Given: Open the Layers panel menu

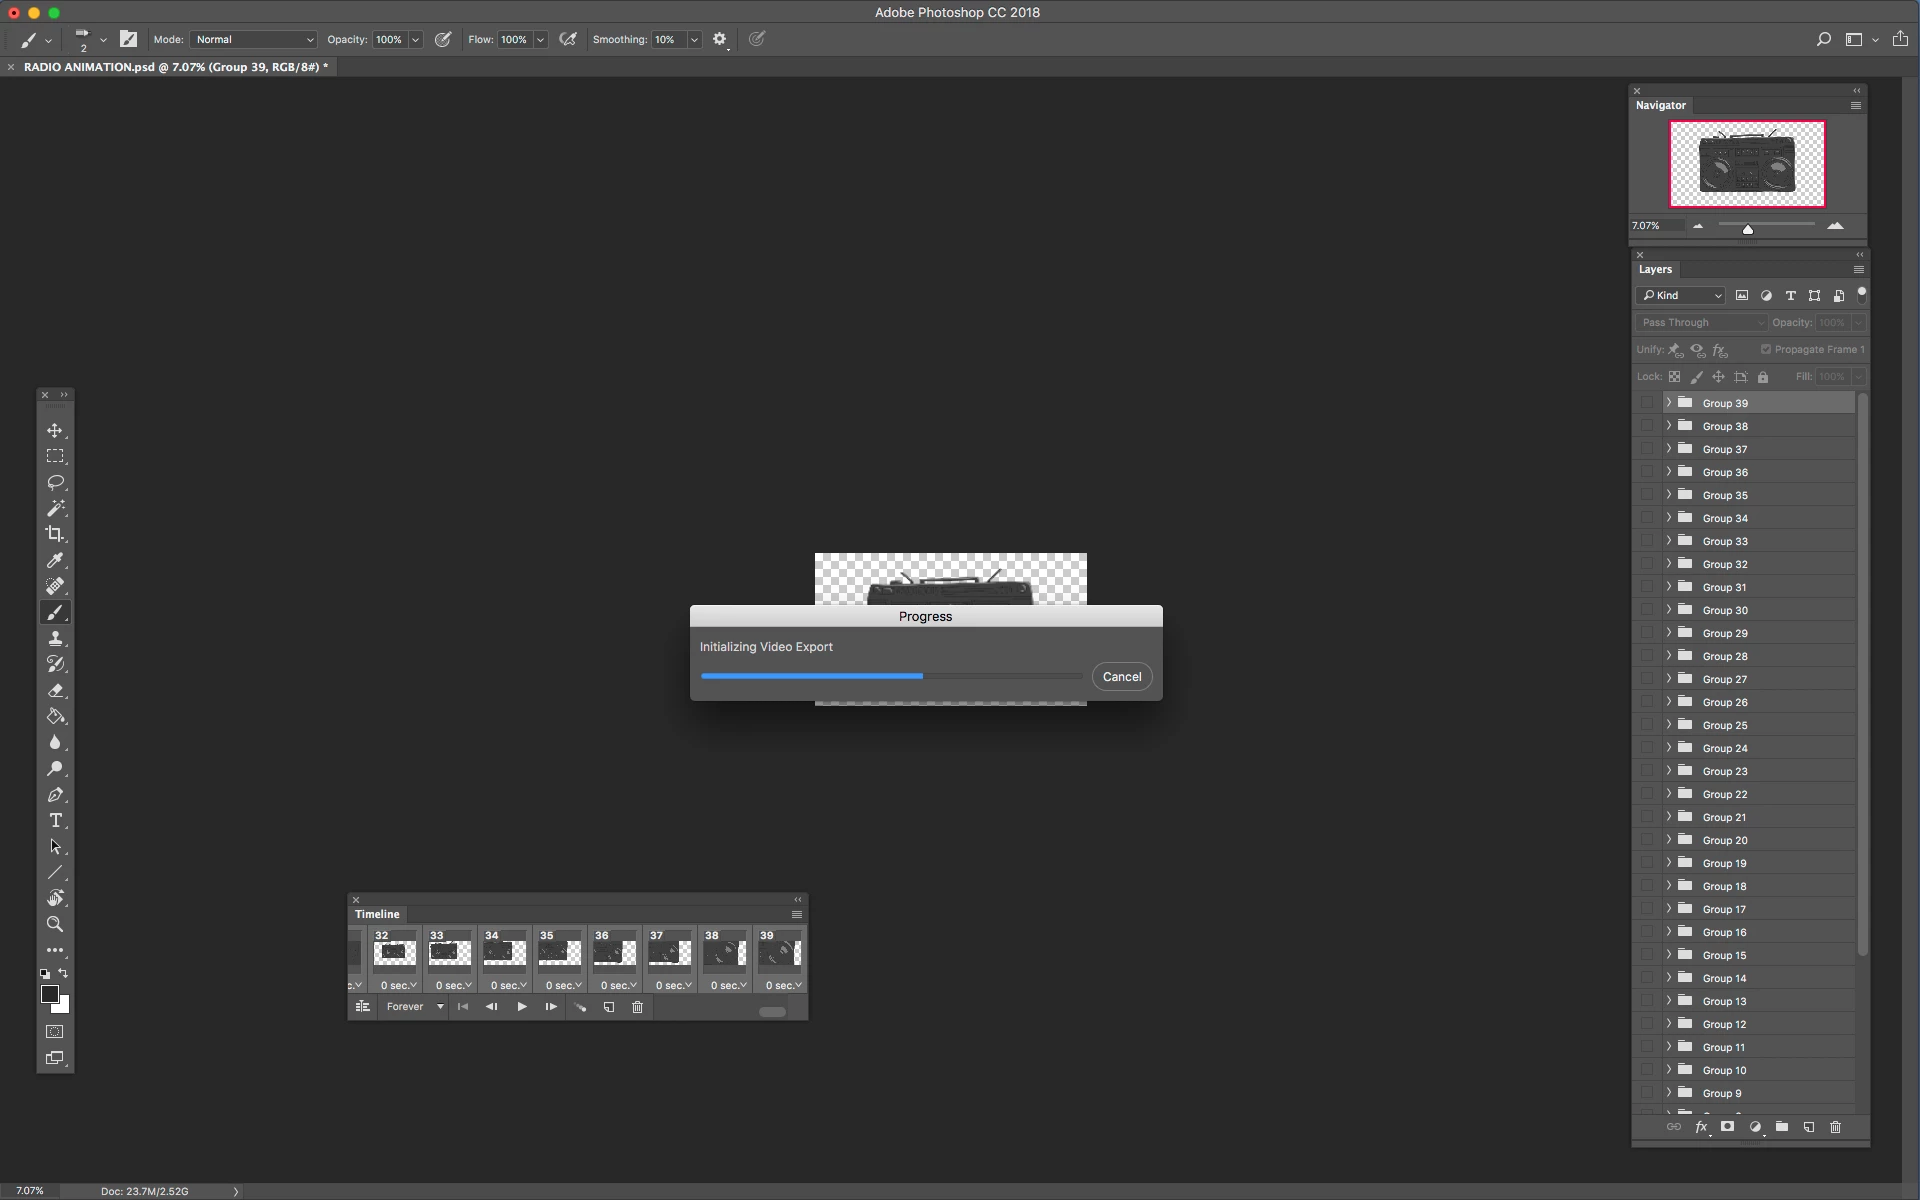Looking at the screenshot, I should (1858, 270).
